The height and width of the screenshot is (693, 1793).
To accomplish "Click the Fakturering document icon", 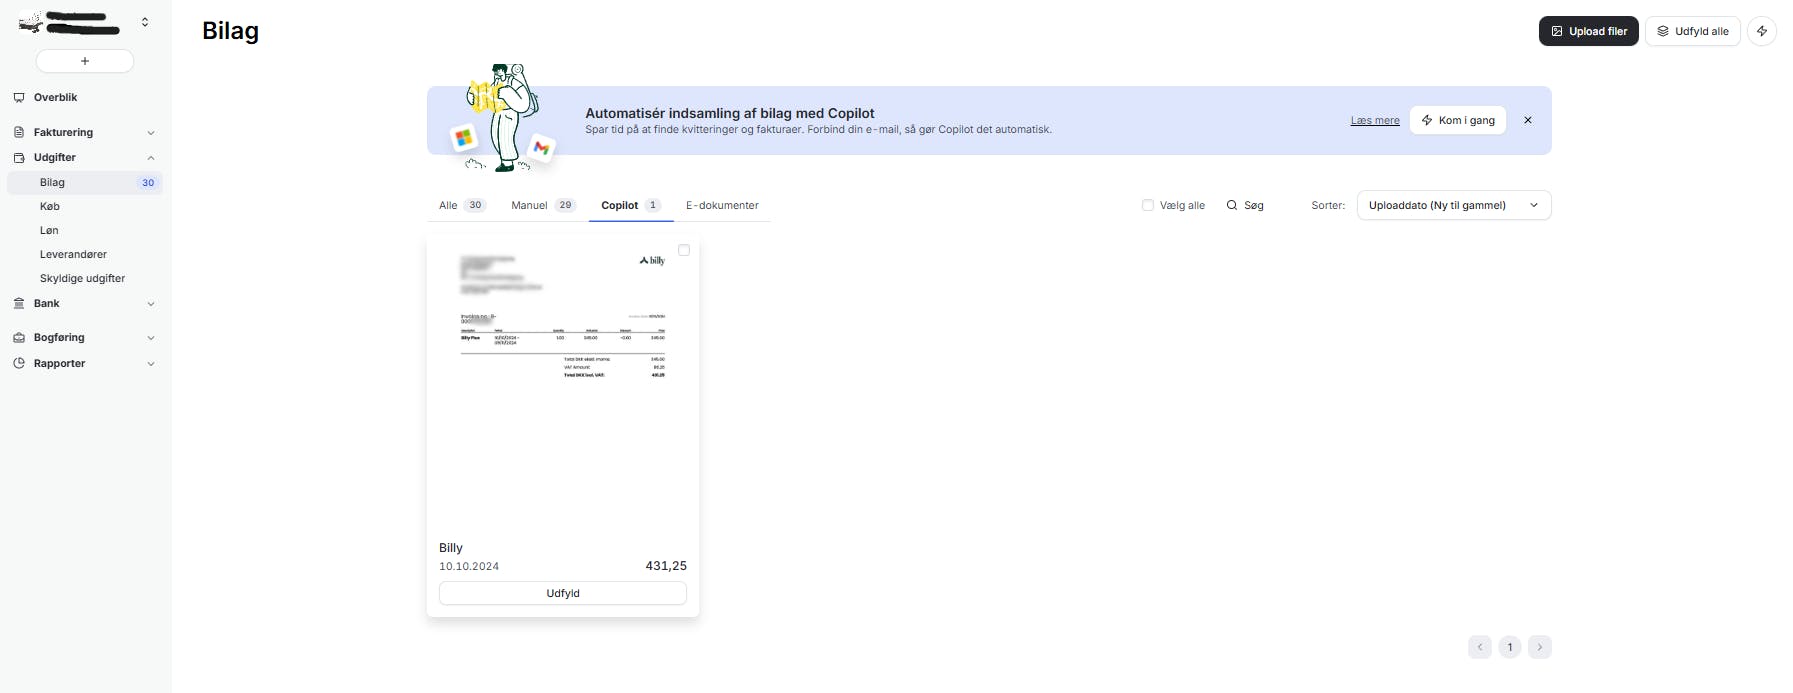I will pos(19,132).
